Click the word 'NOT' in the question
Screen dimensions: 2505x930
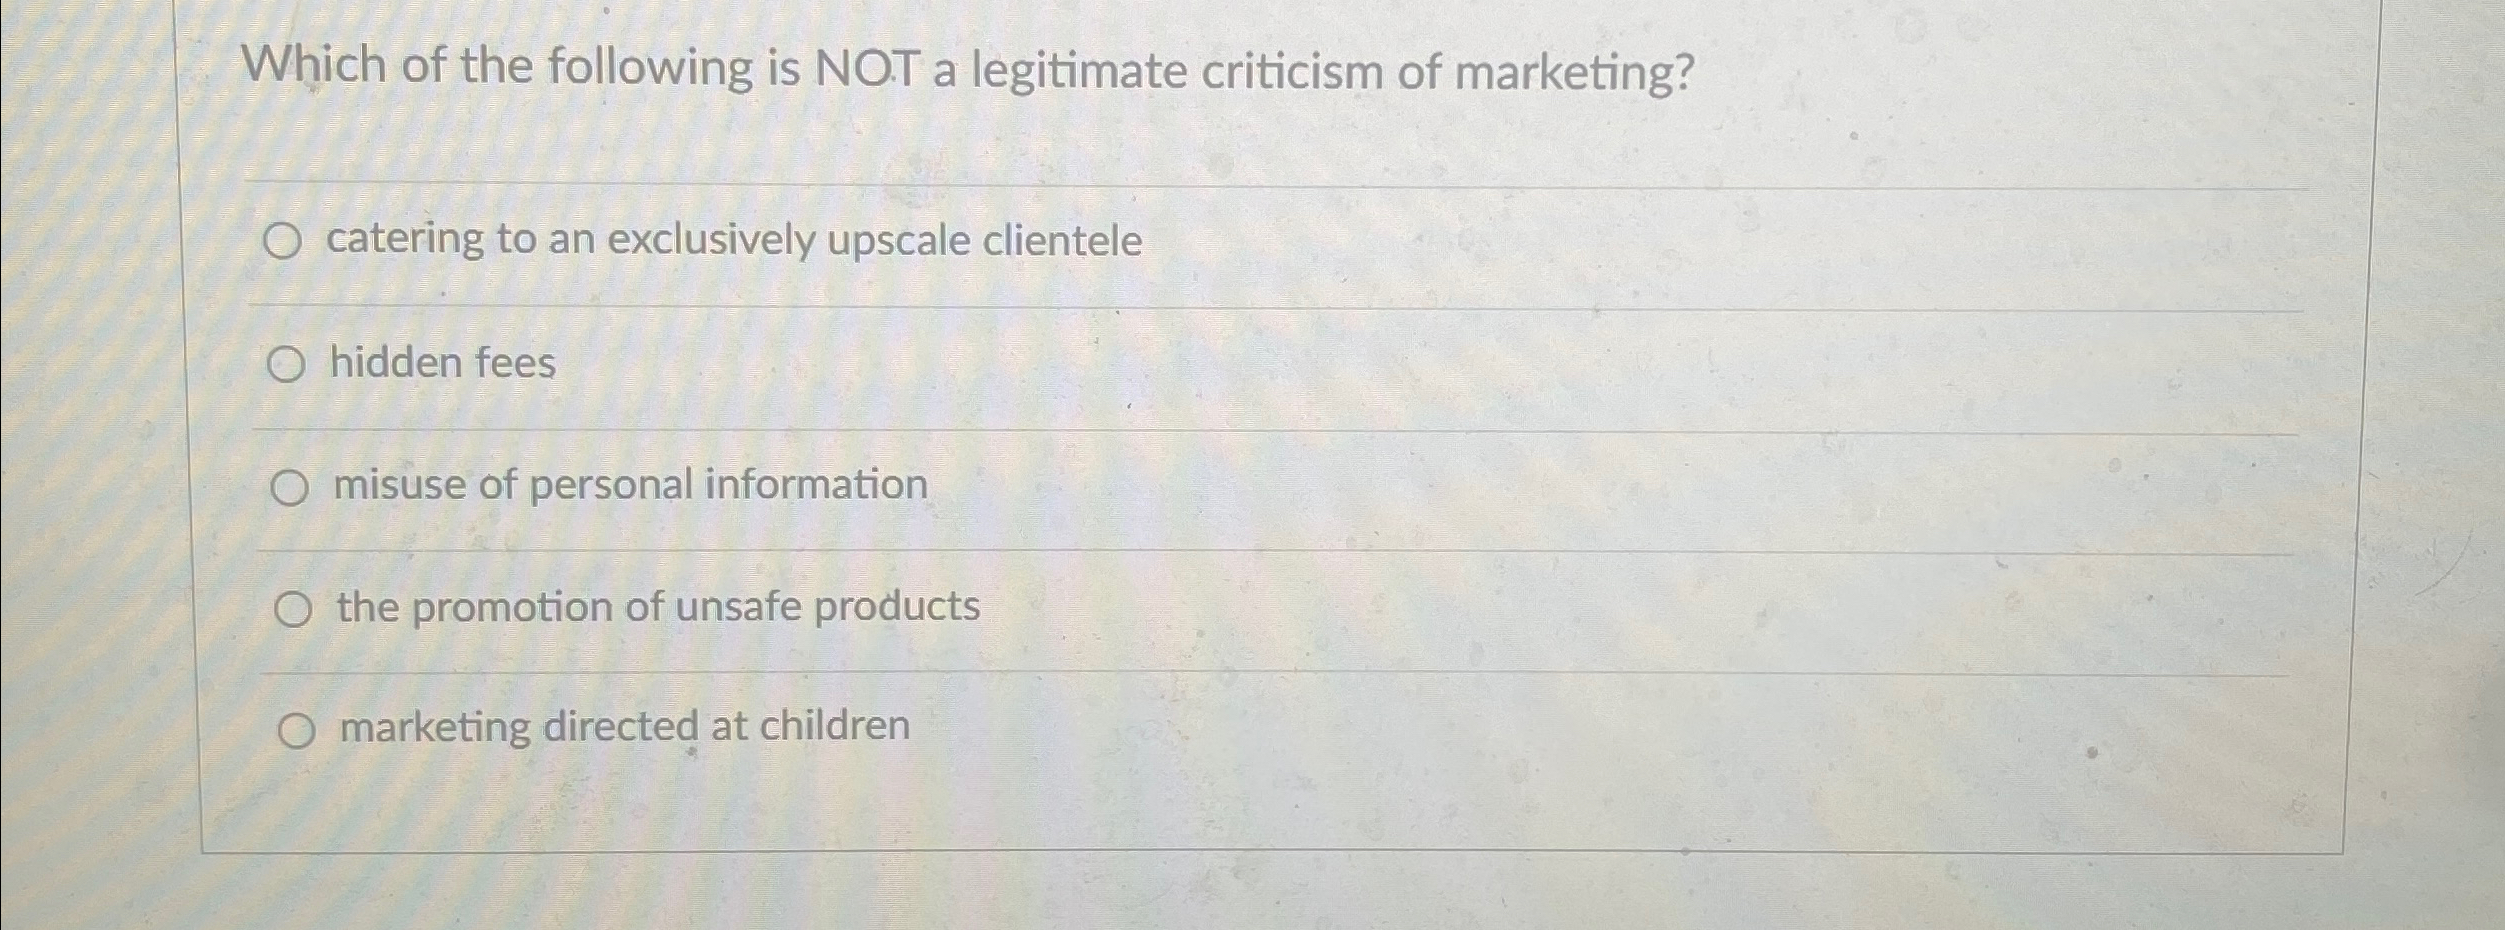[866, 70]
